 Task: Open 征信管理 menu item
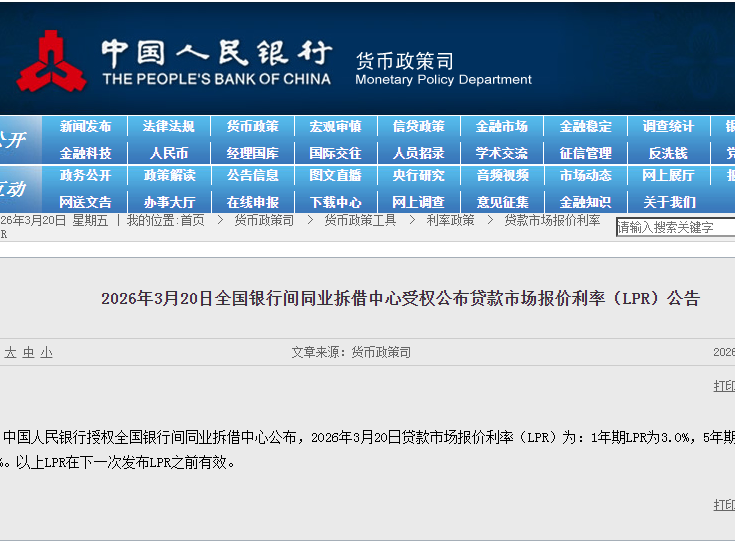click(x=585, y=153)
